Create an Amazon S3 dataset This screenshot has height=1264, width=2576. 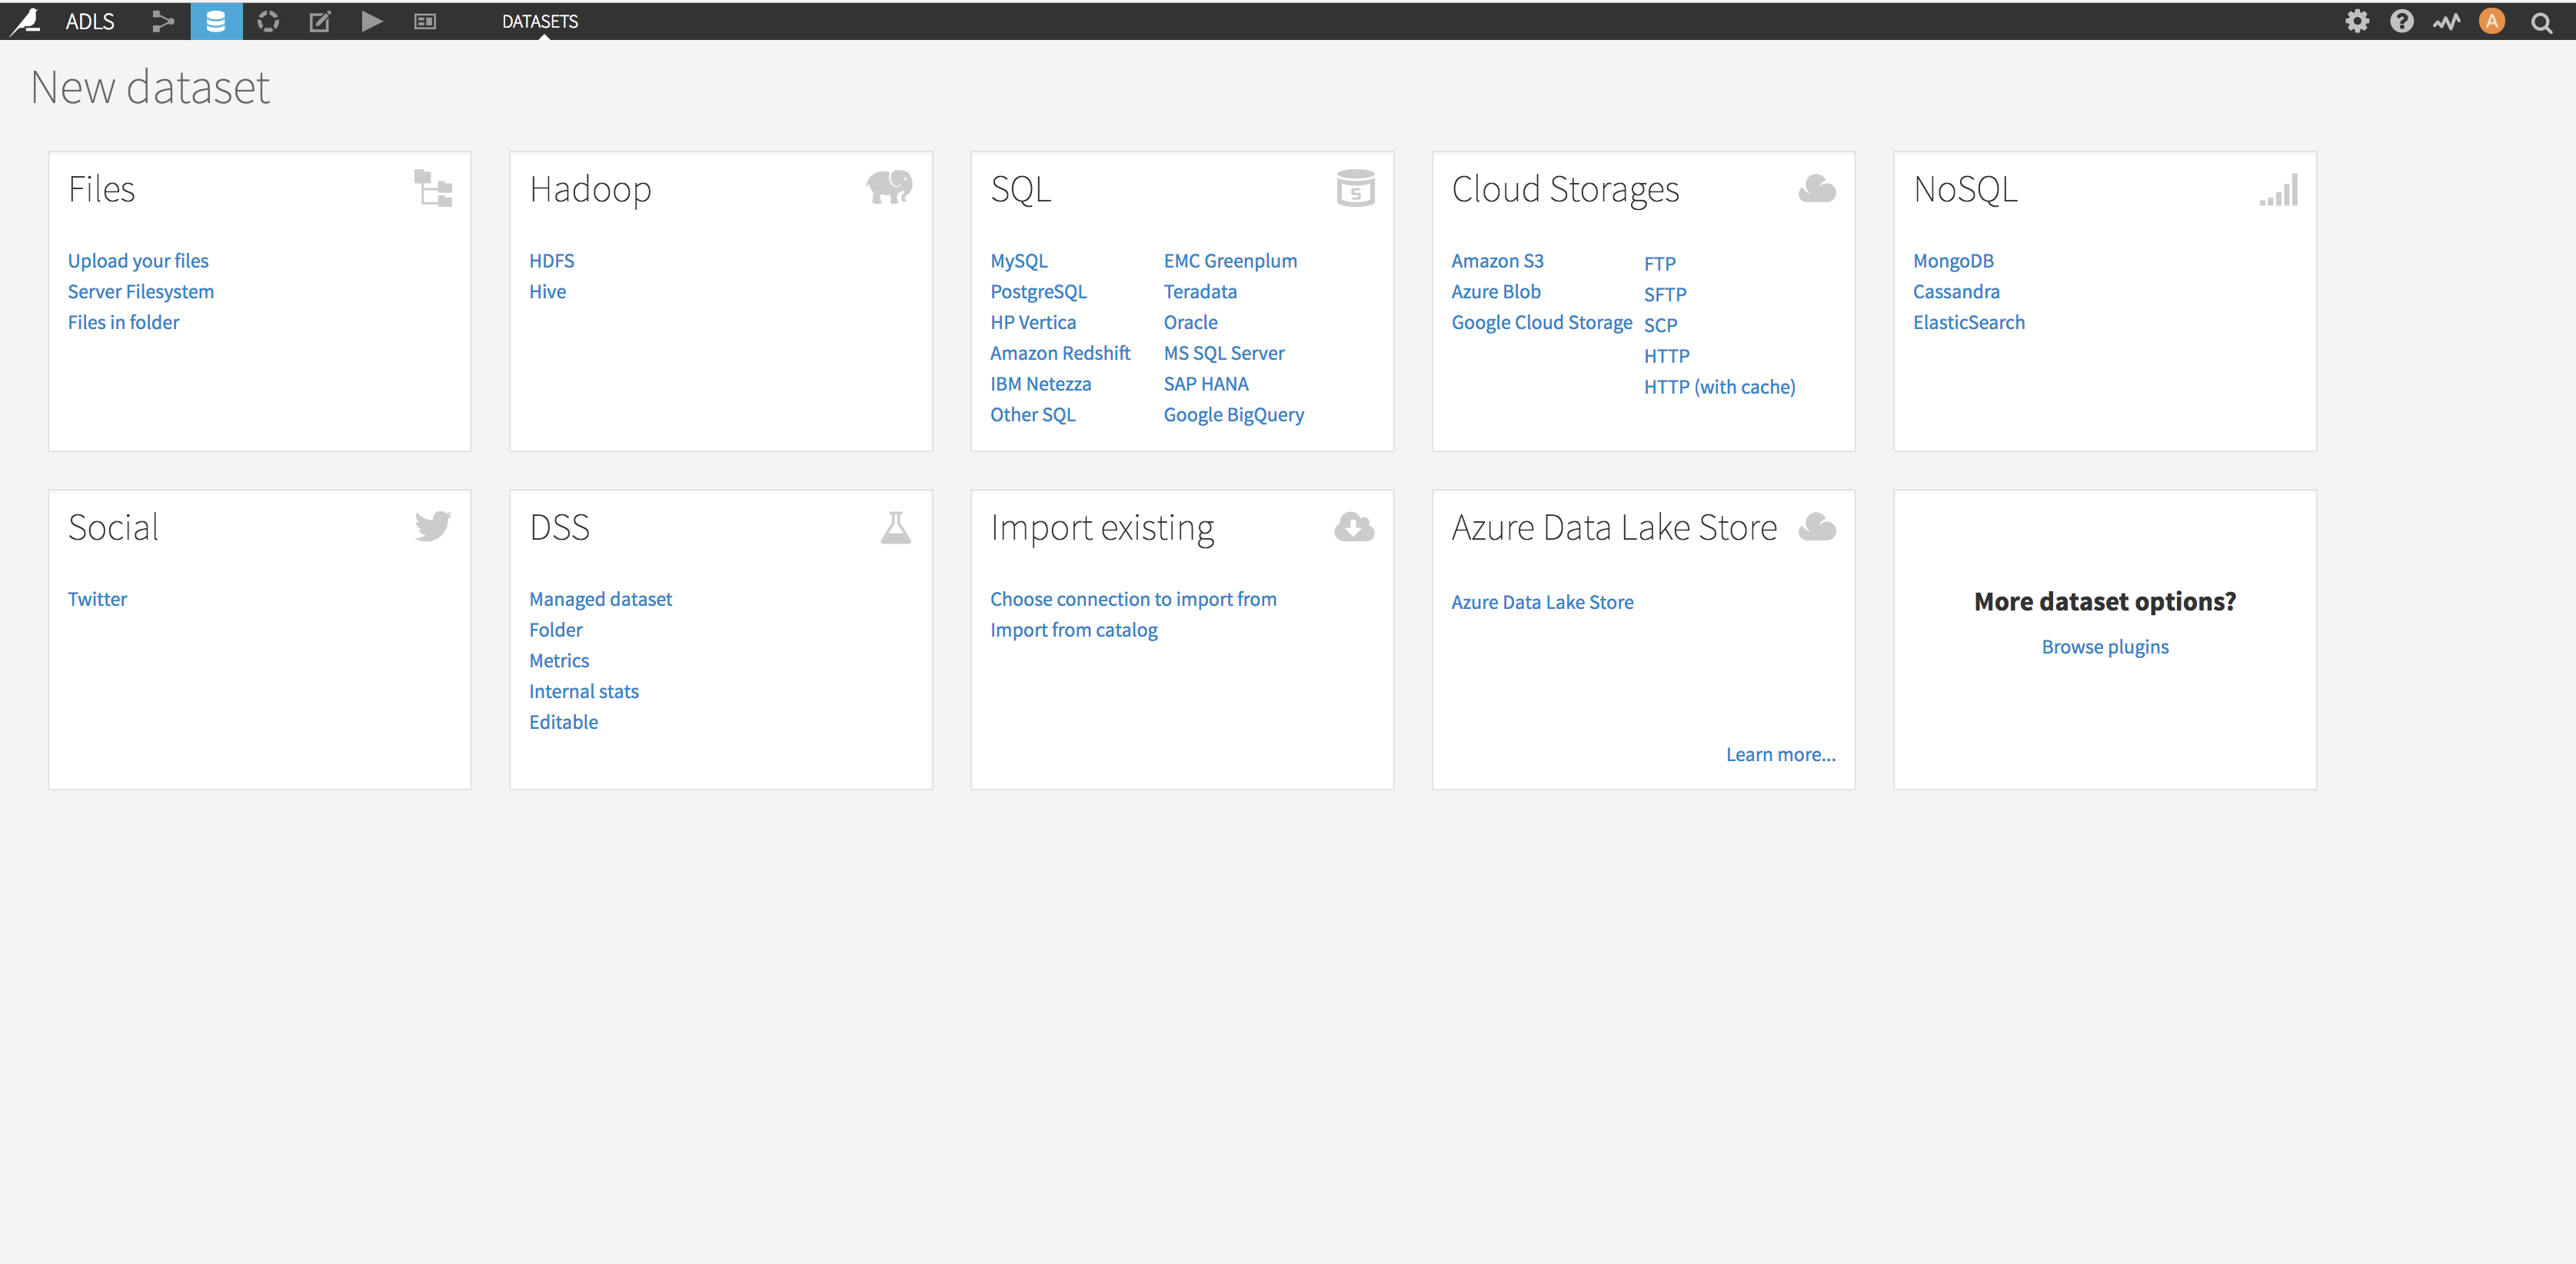1497,261
